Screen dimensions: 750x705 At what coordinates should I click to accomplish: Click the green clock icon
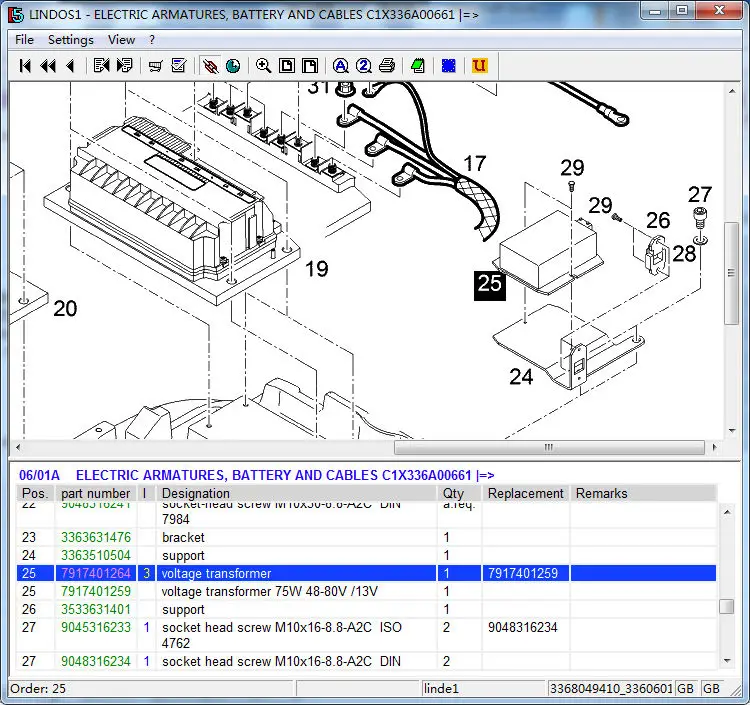233,66
